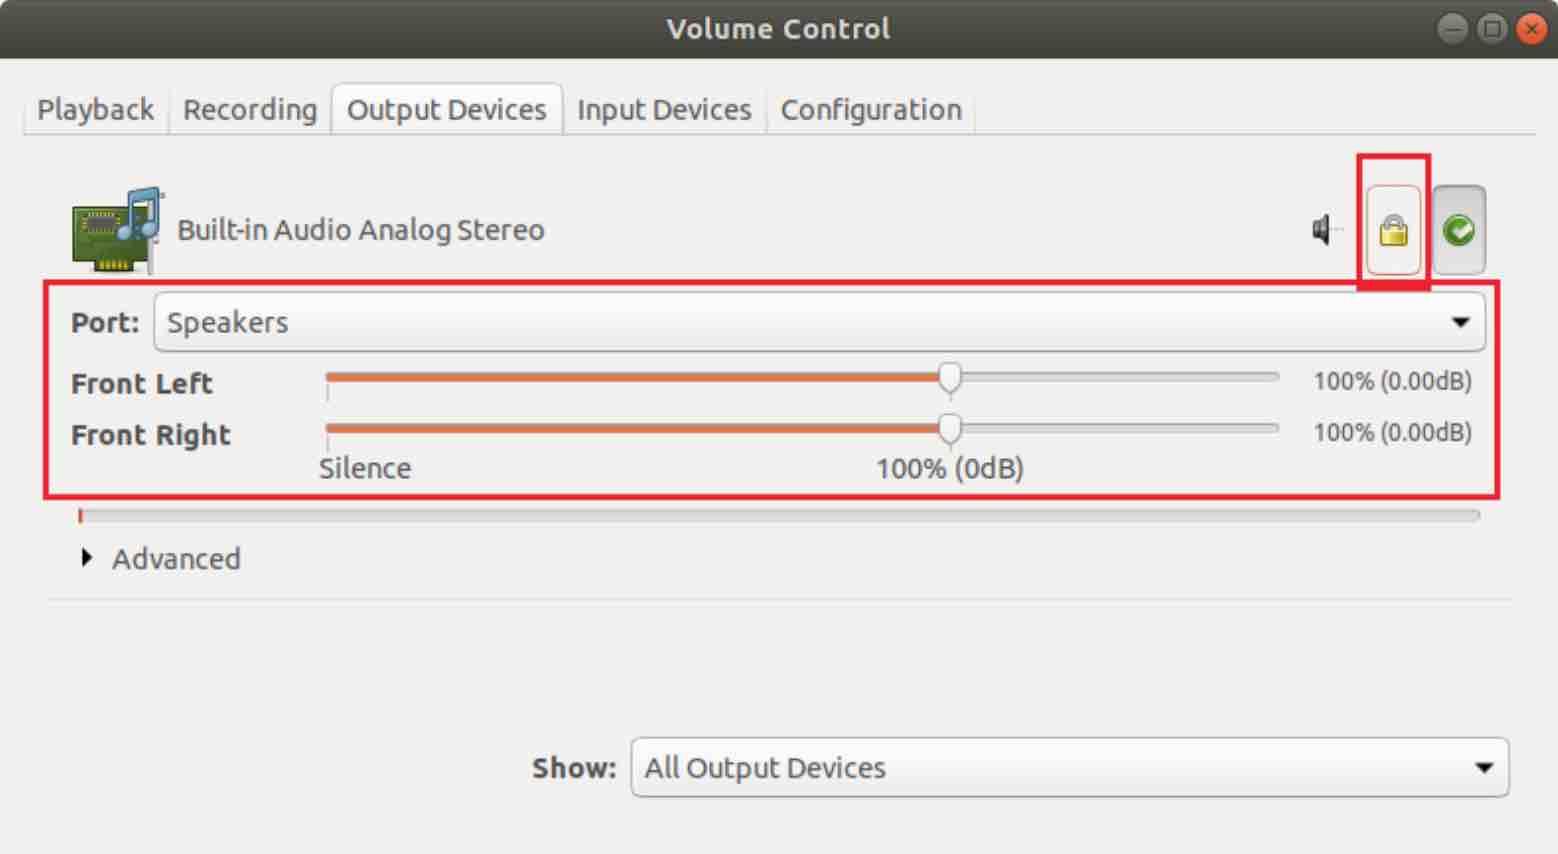1558x854 pixels.
Task: Switch to the Playback tab
Action: [95, 109]
